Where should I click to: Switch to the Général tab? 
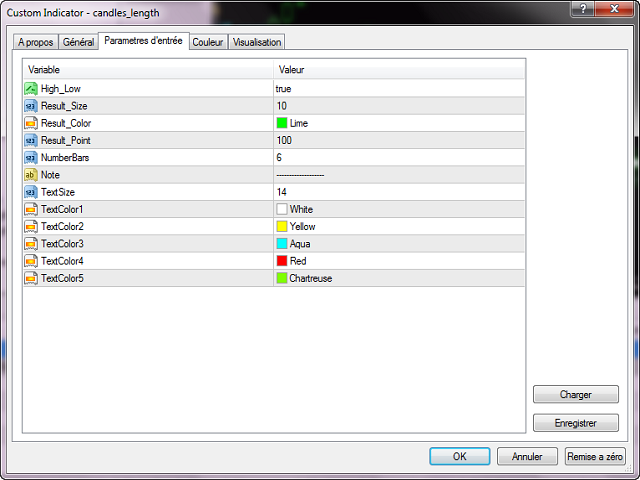[78, 42]
